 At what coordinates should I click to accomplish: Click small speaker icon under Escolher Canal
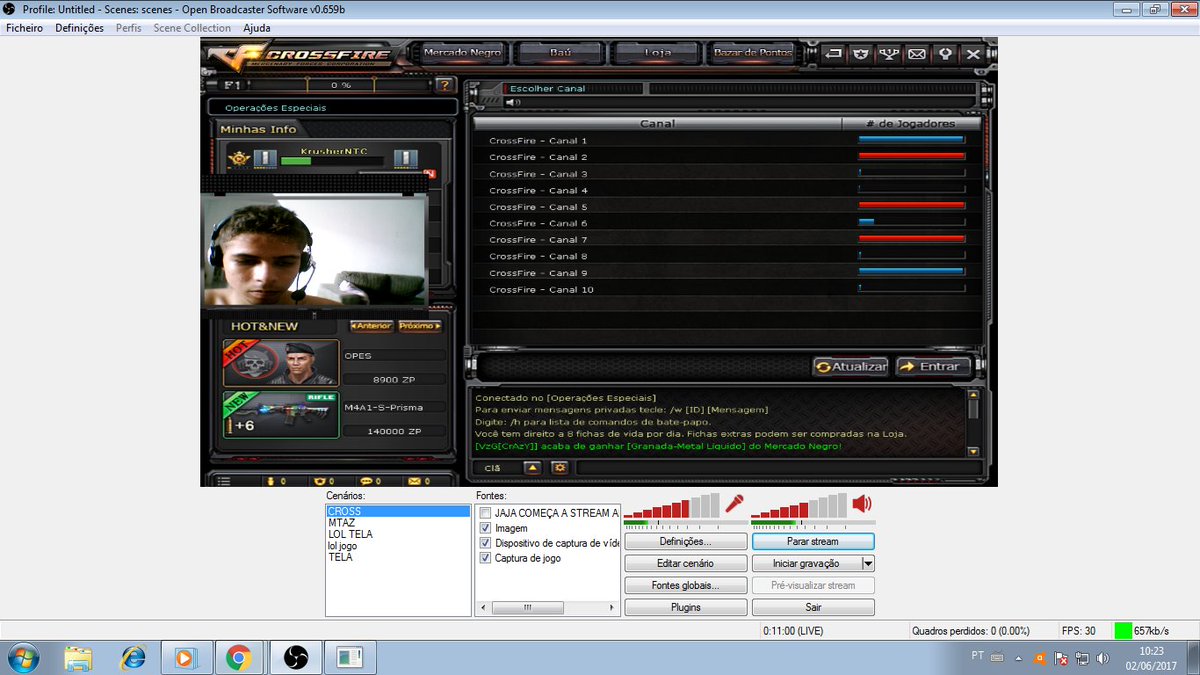[513, 102]
